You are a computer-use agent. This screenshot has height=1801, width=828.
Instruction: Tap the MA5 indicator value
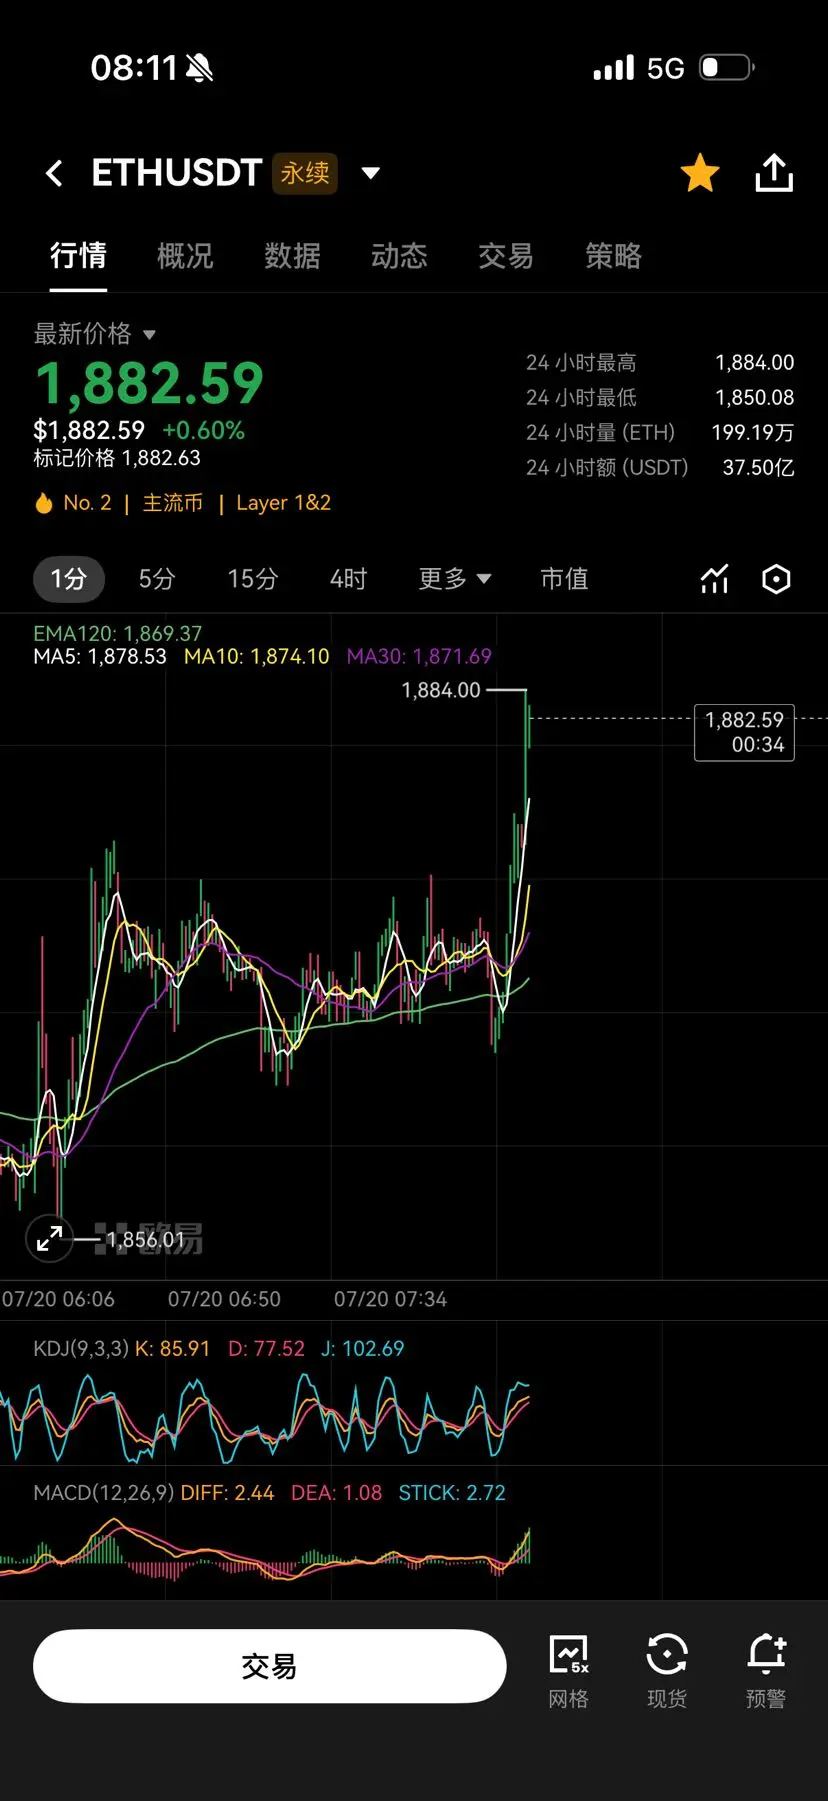100,657
